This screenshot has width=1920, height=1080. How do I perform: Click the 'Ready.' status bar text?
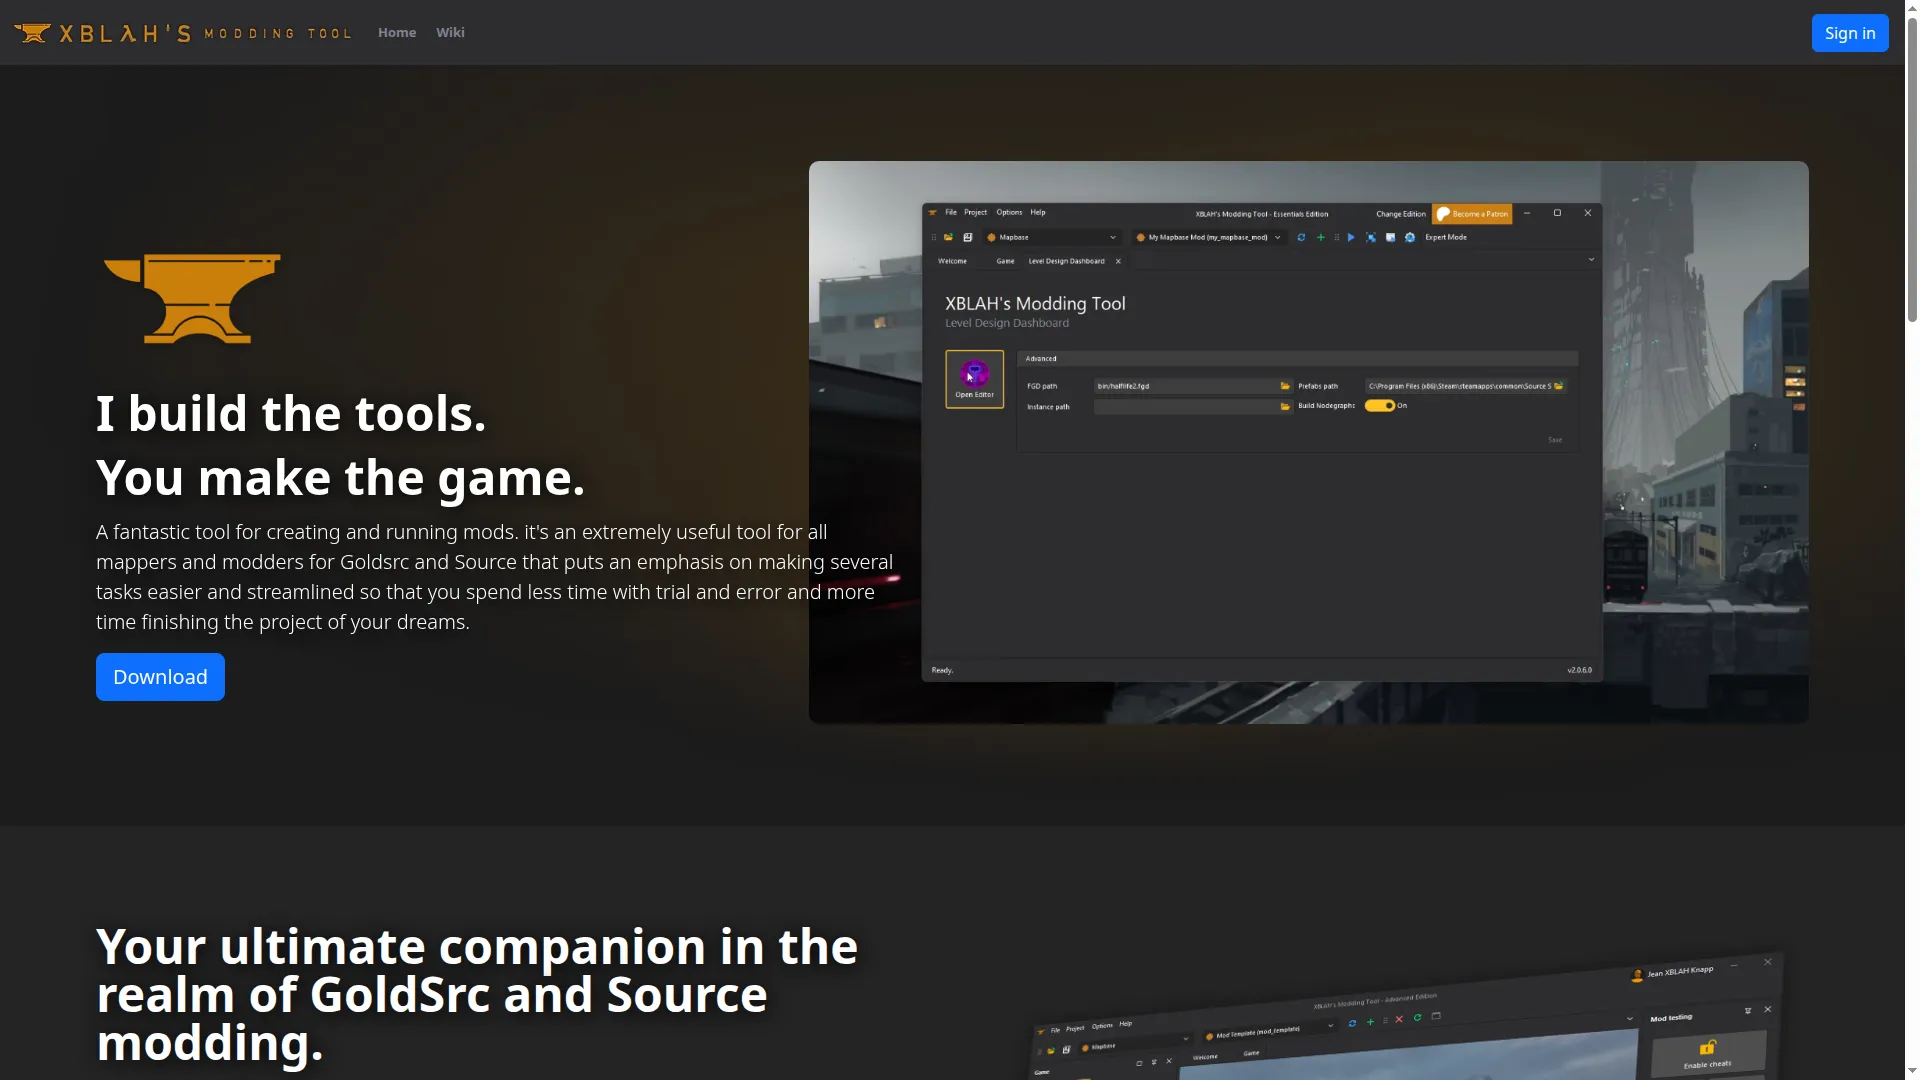click(942, 670)
